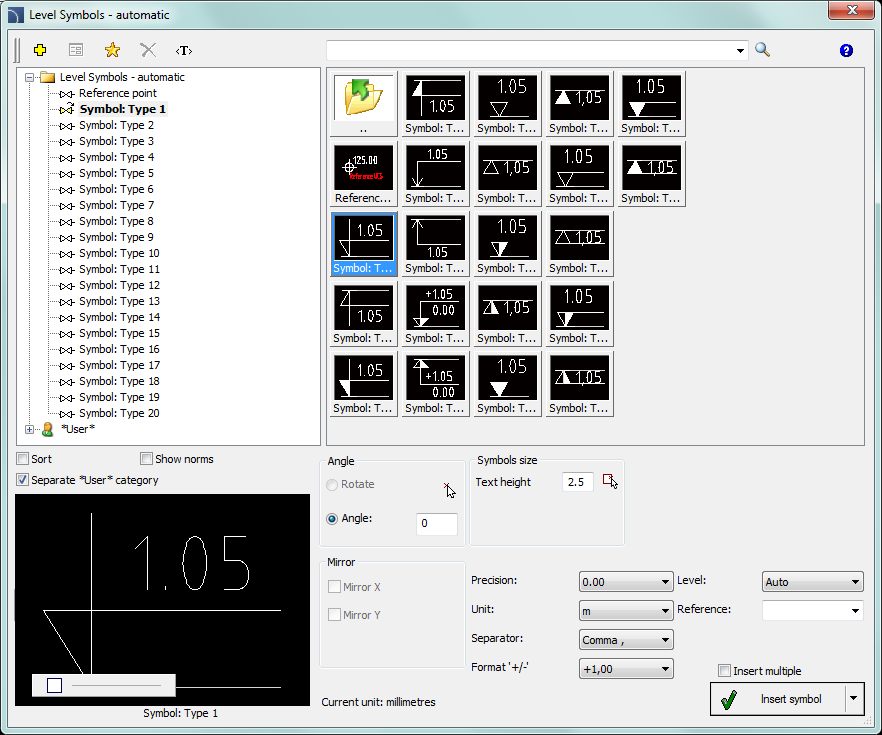Click the Insert symbol button

(776, 699)
